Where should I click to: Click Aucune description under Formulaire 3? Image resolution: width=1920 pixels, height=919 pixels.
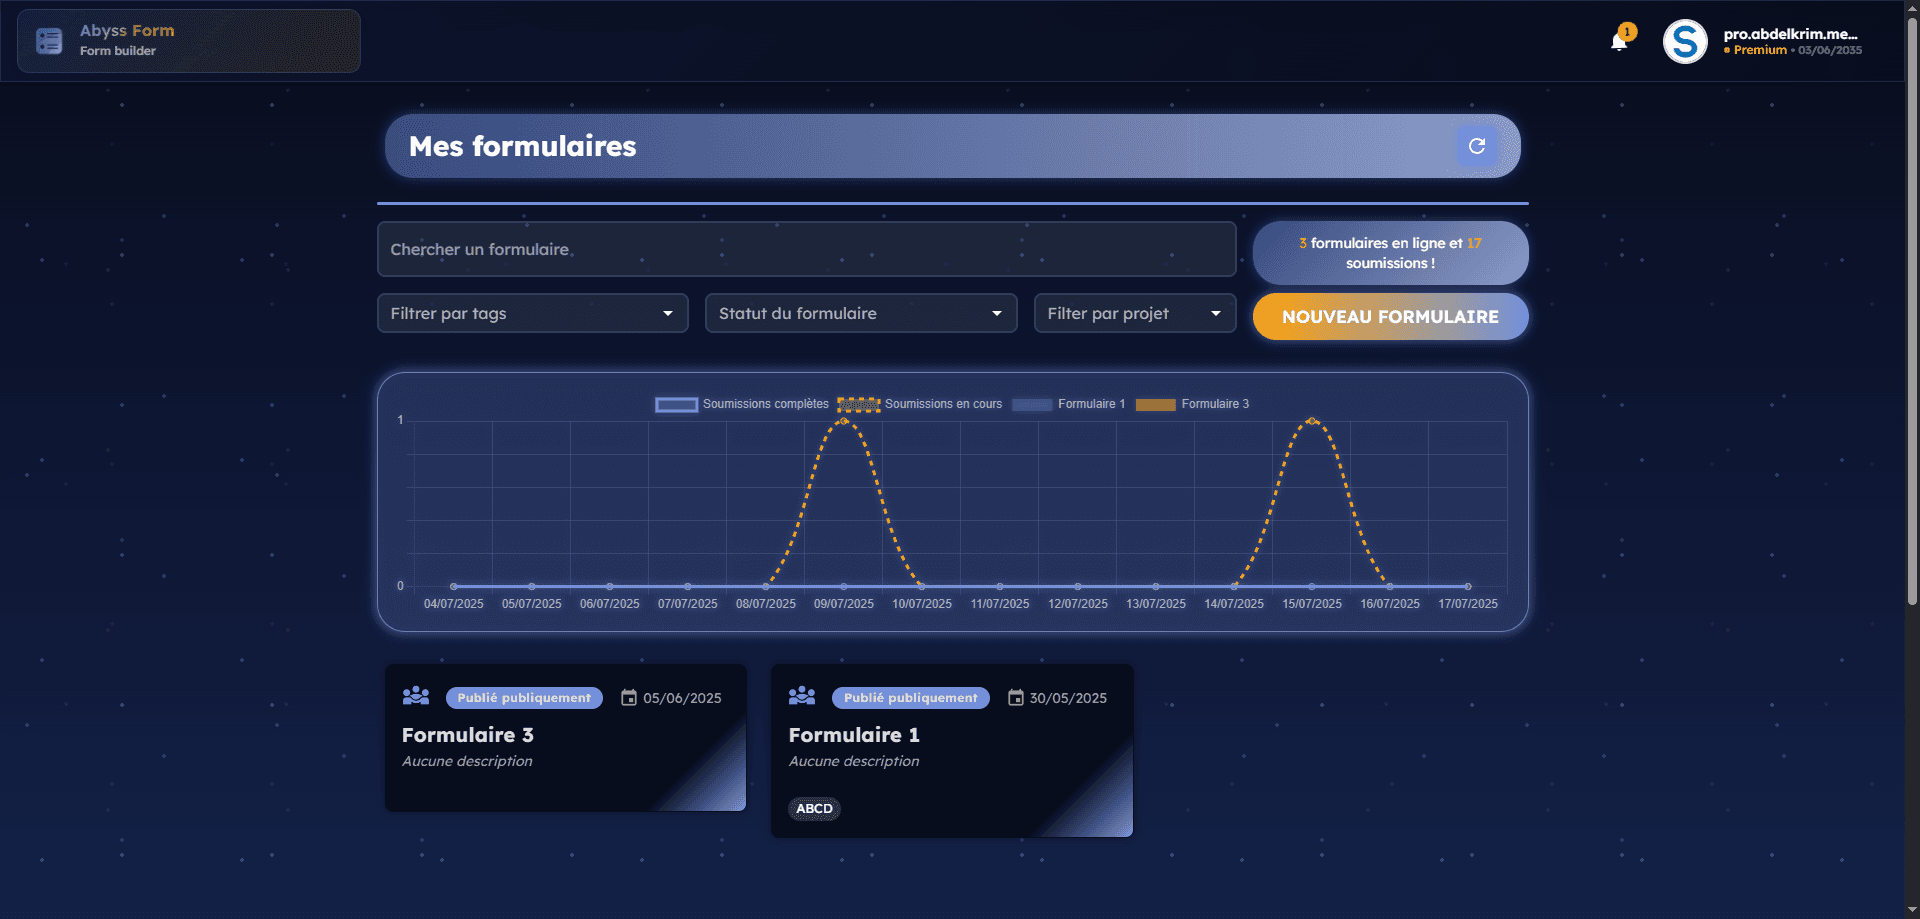[467, 761]
